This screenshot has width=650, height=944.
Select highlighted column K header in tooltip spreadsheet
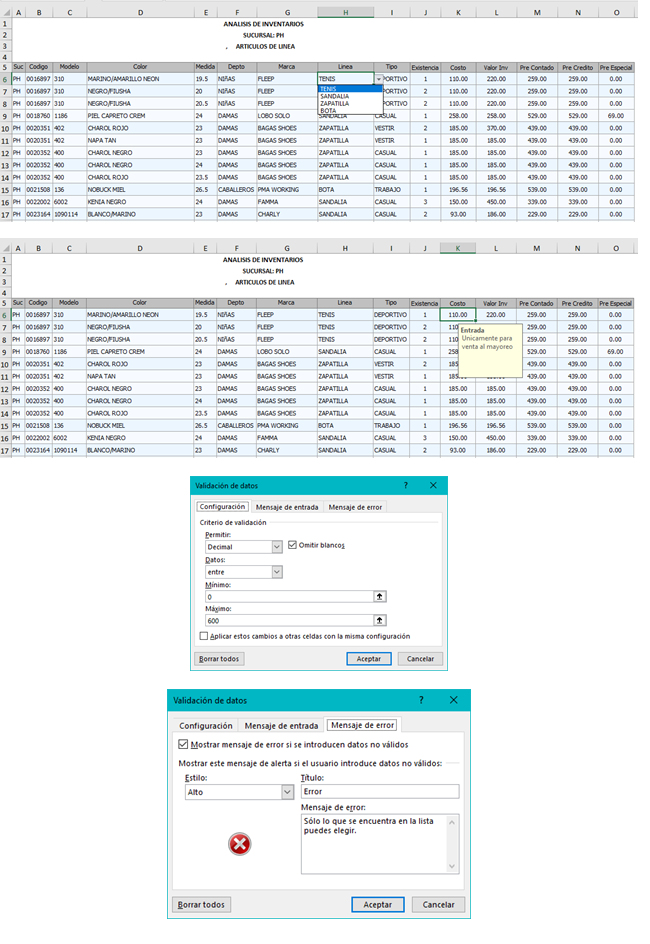457,248
